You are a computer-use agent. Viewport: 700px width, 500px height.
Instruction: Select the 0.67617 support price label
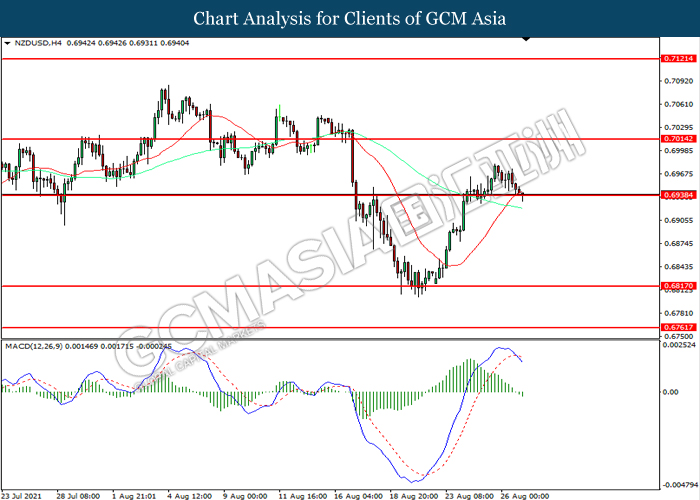[x=678, y=327]
